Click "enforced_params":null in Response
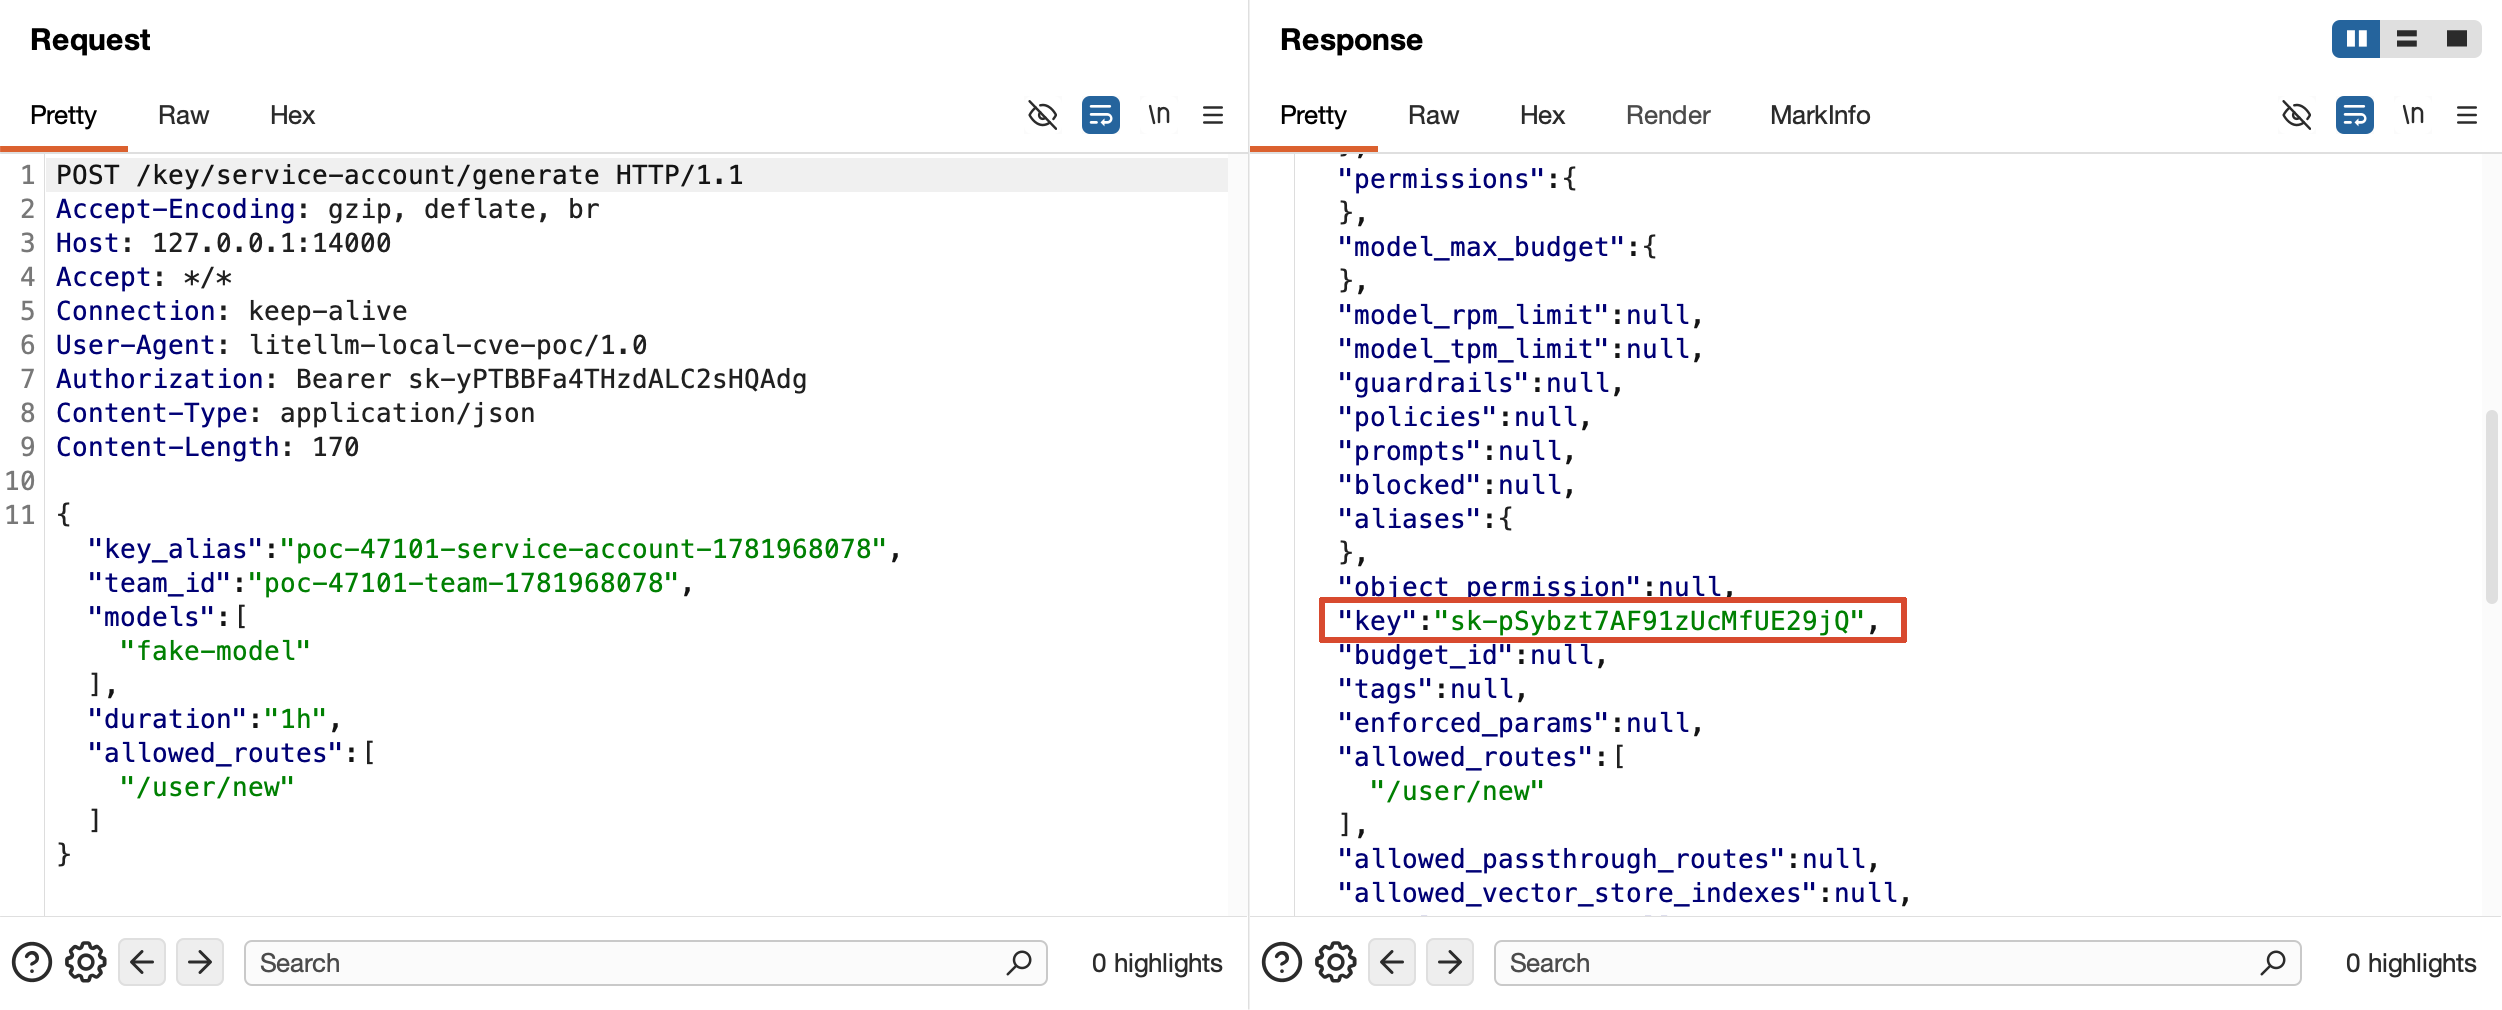The height and width of the screenshot is (1010, 2502). coord(1521,724)
